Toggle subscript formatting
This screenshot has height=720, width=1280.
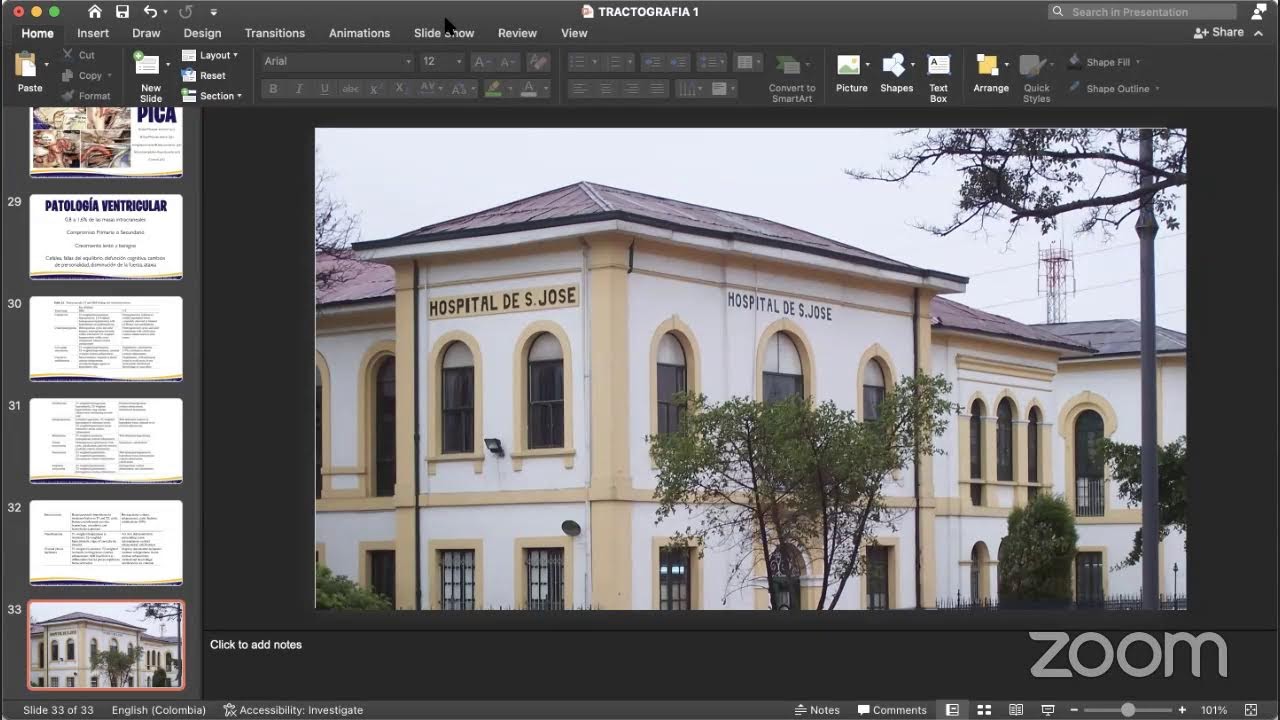400,89
